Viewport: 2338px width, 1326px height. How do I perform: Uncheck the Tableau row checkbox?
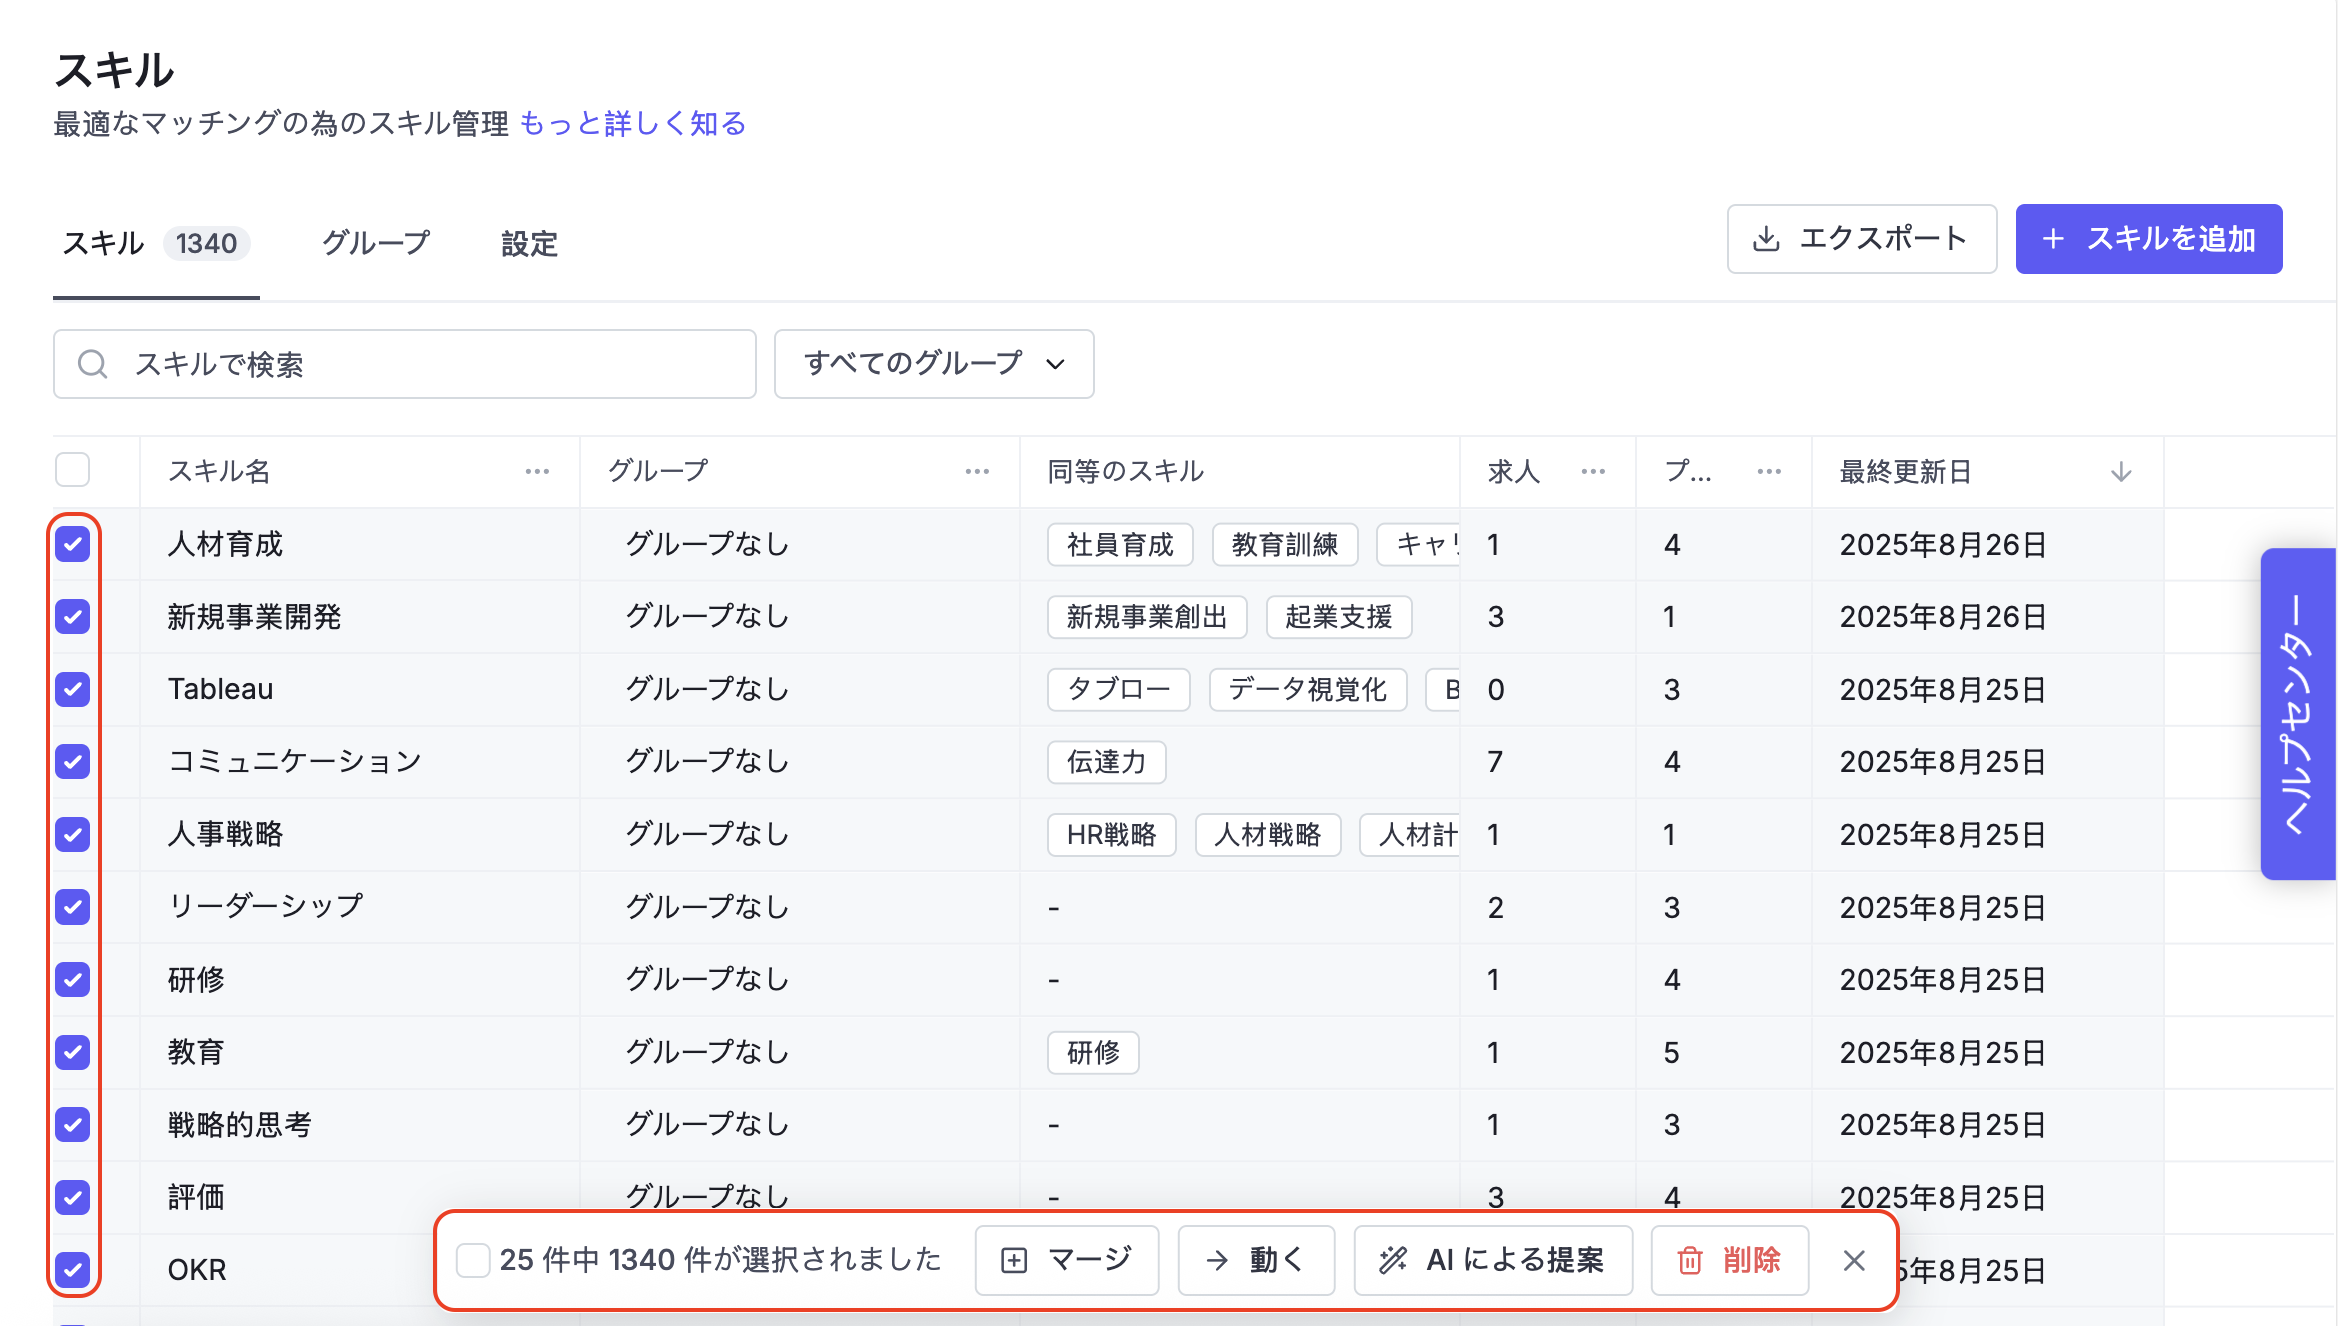point(73,689)
